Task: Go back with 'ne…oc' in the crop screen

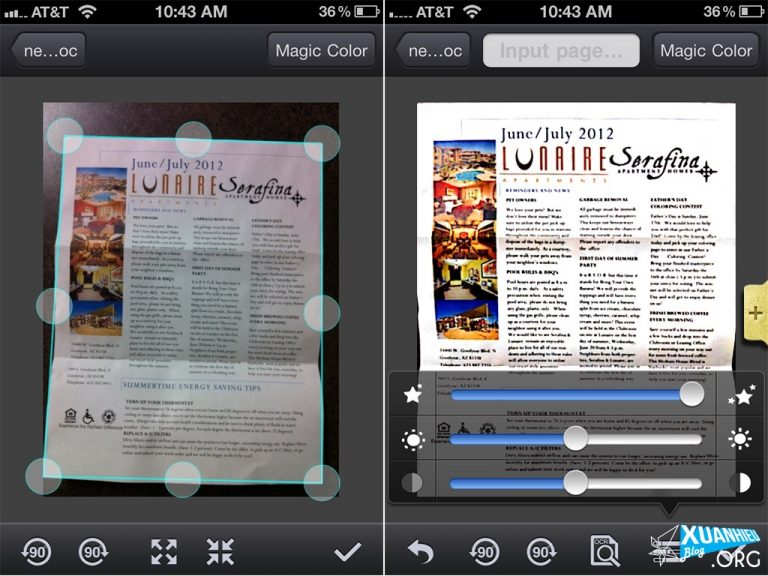Action: point(48,50)
